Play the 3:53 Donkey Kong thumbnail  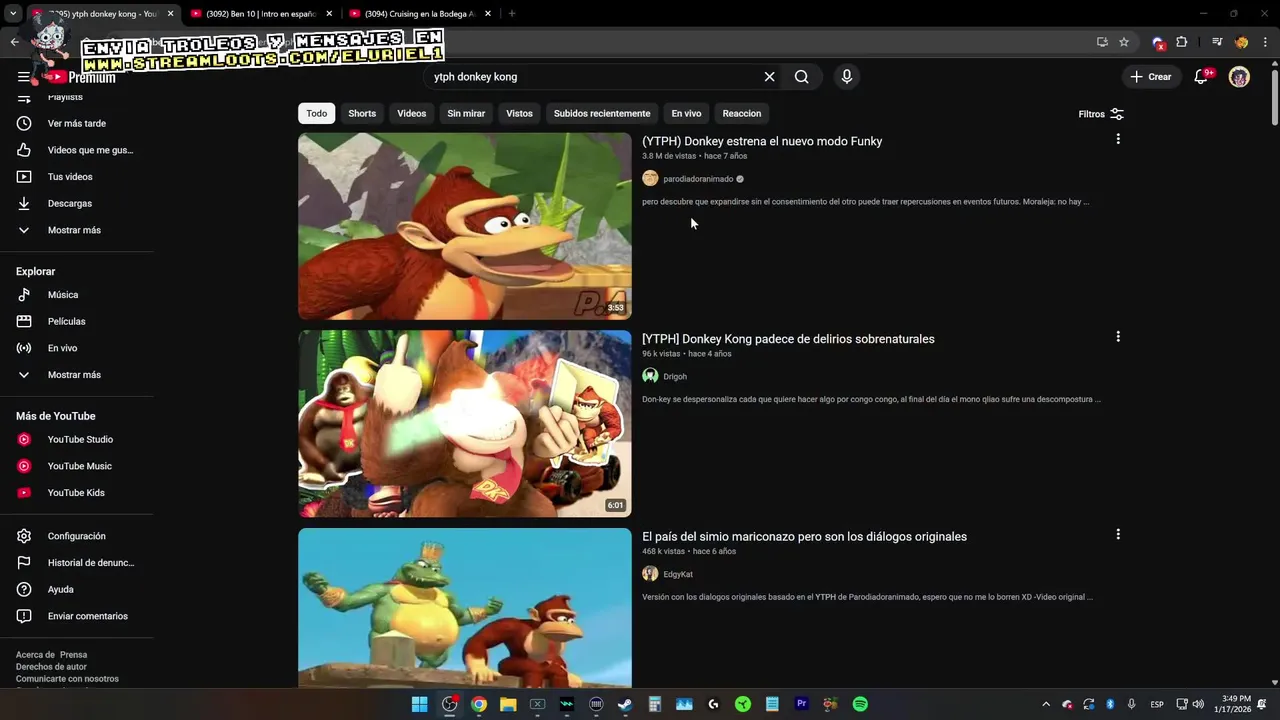point(465,226)
